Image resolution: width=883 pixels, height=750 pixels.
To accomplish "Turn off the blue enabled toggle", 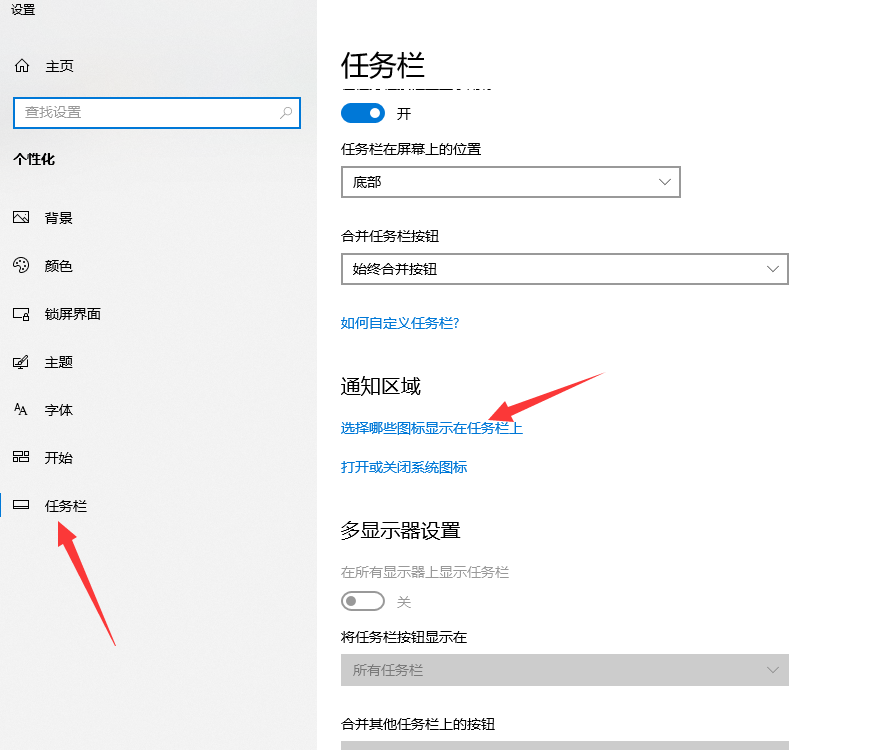I will (362, 113).
